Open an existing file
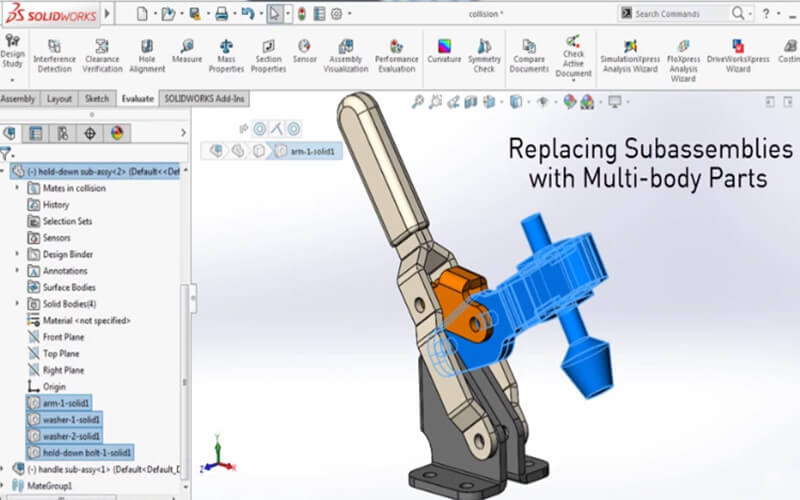This screenshot has height=500, width=800. coord(168,14)
